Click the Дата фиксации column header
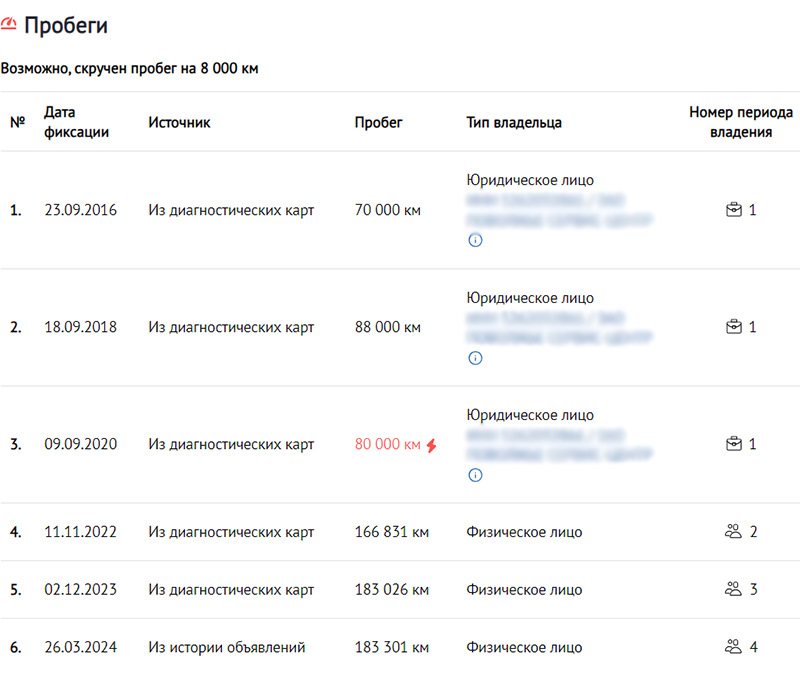This screenshot has height=673, width=800. [x=76, y=122]
